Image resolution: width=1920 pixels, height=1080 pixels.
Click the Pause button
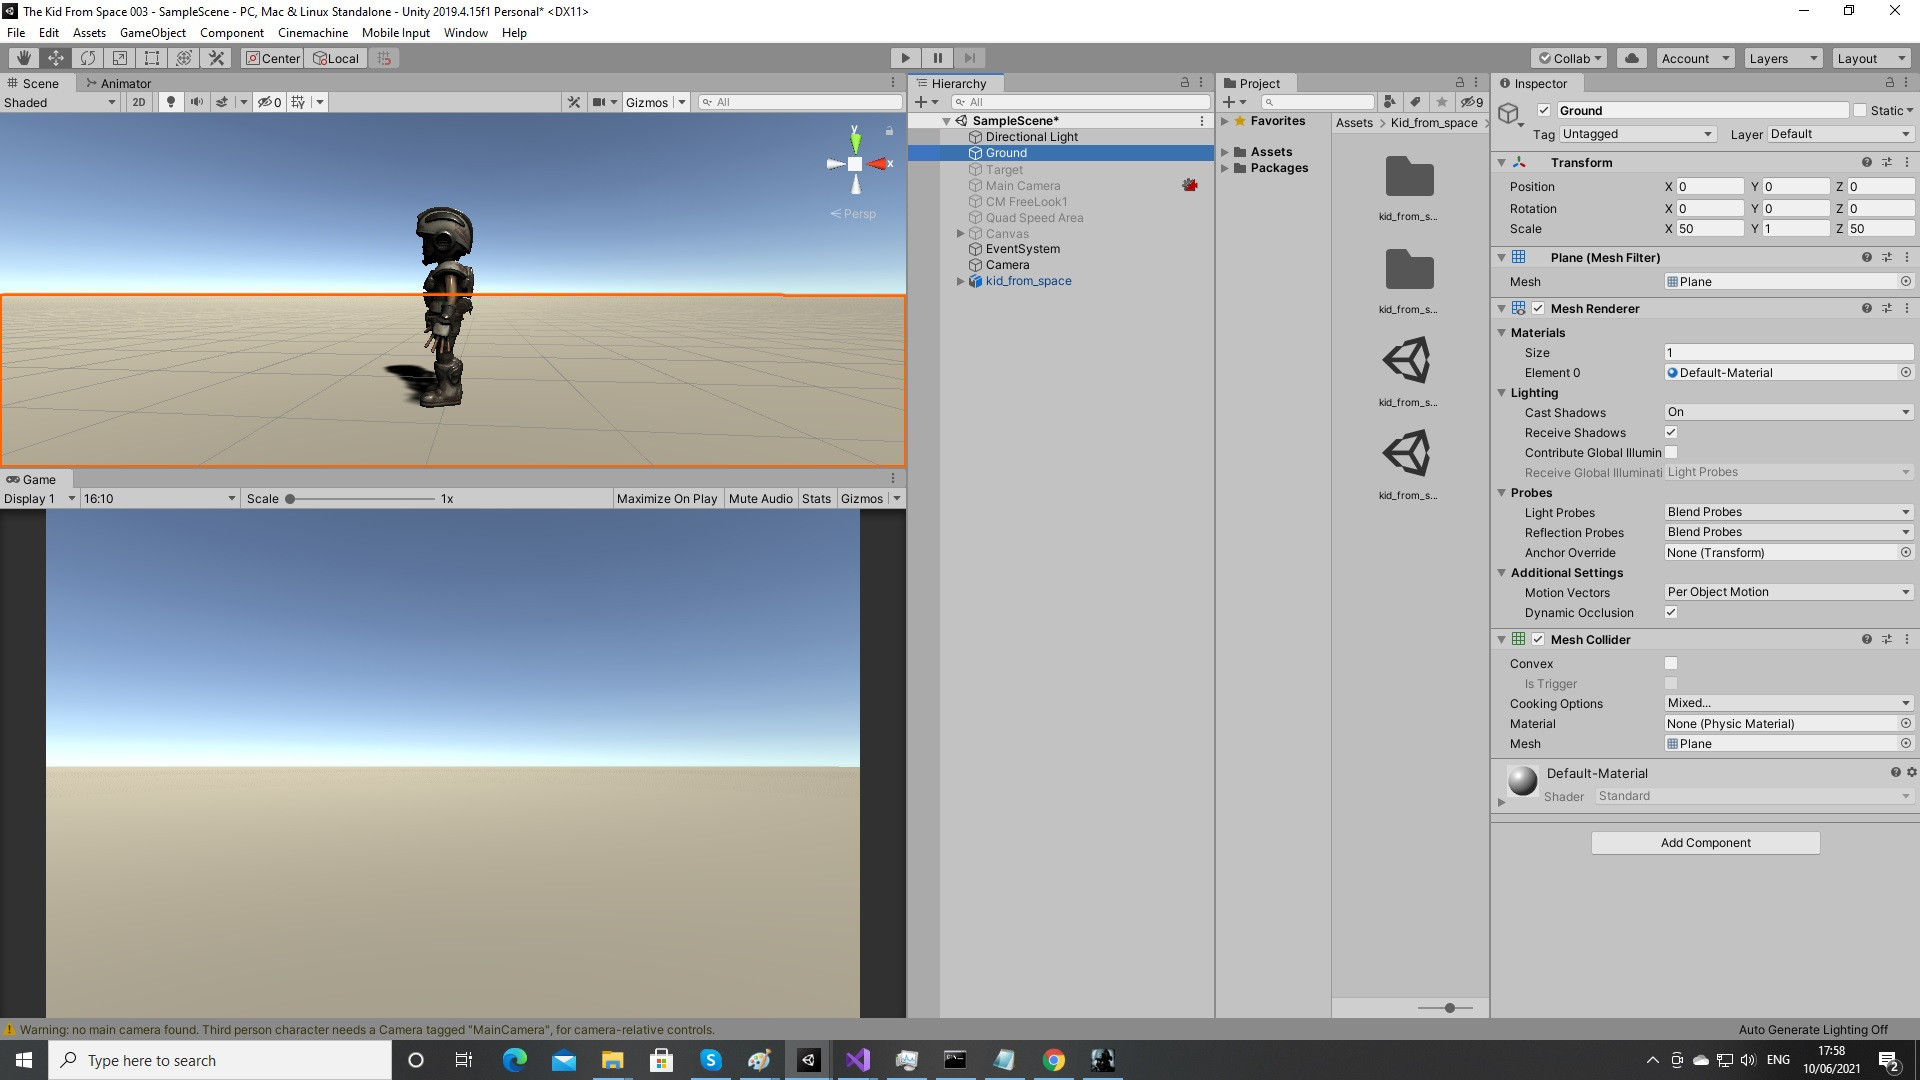pyautogui.click(x=937, y=58)
